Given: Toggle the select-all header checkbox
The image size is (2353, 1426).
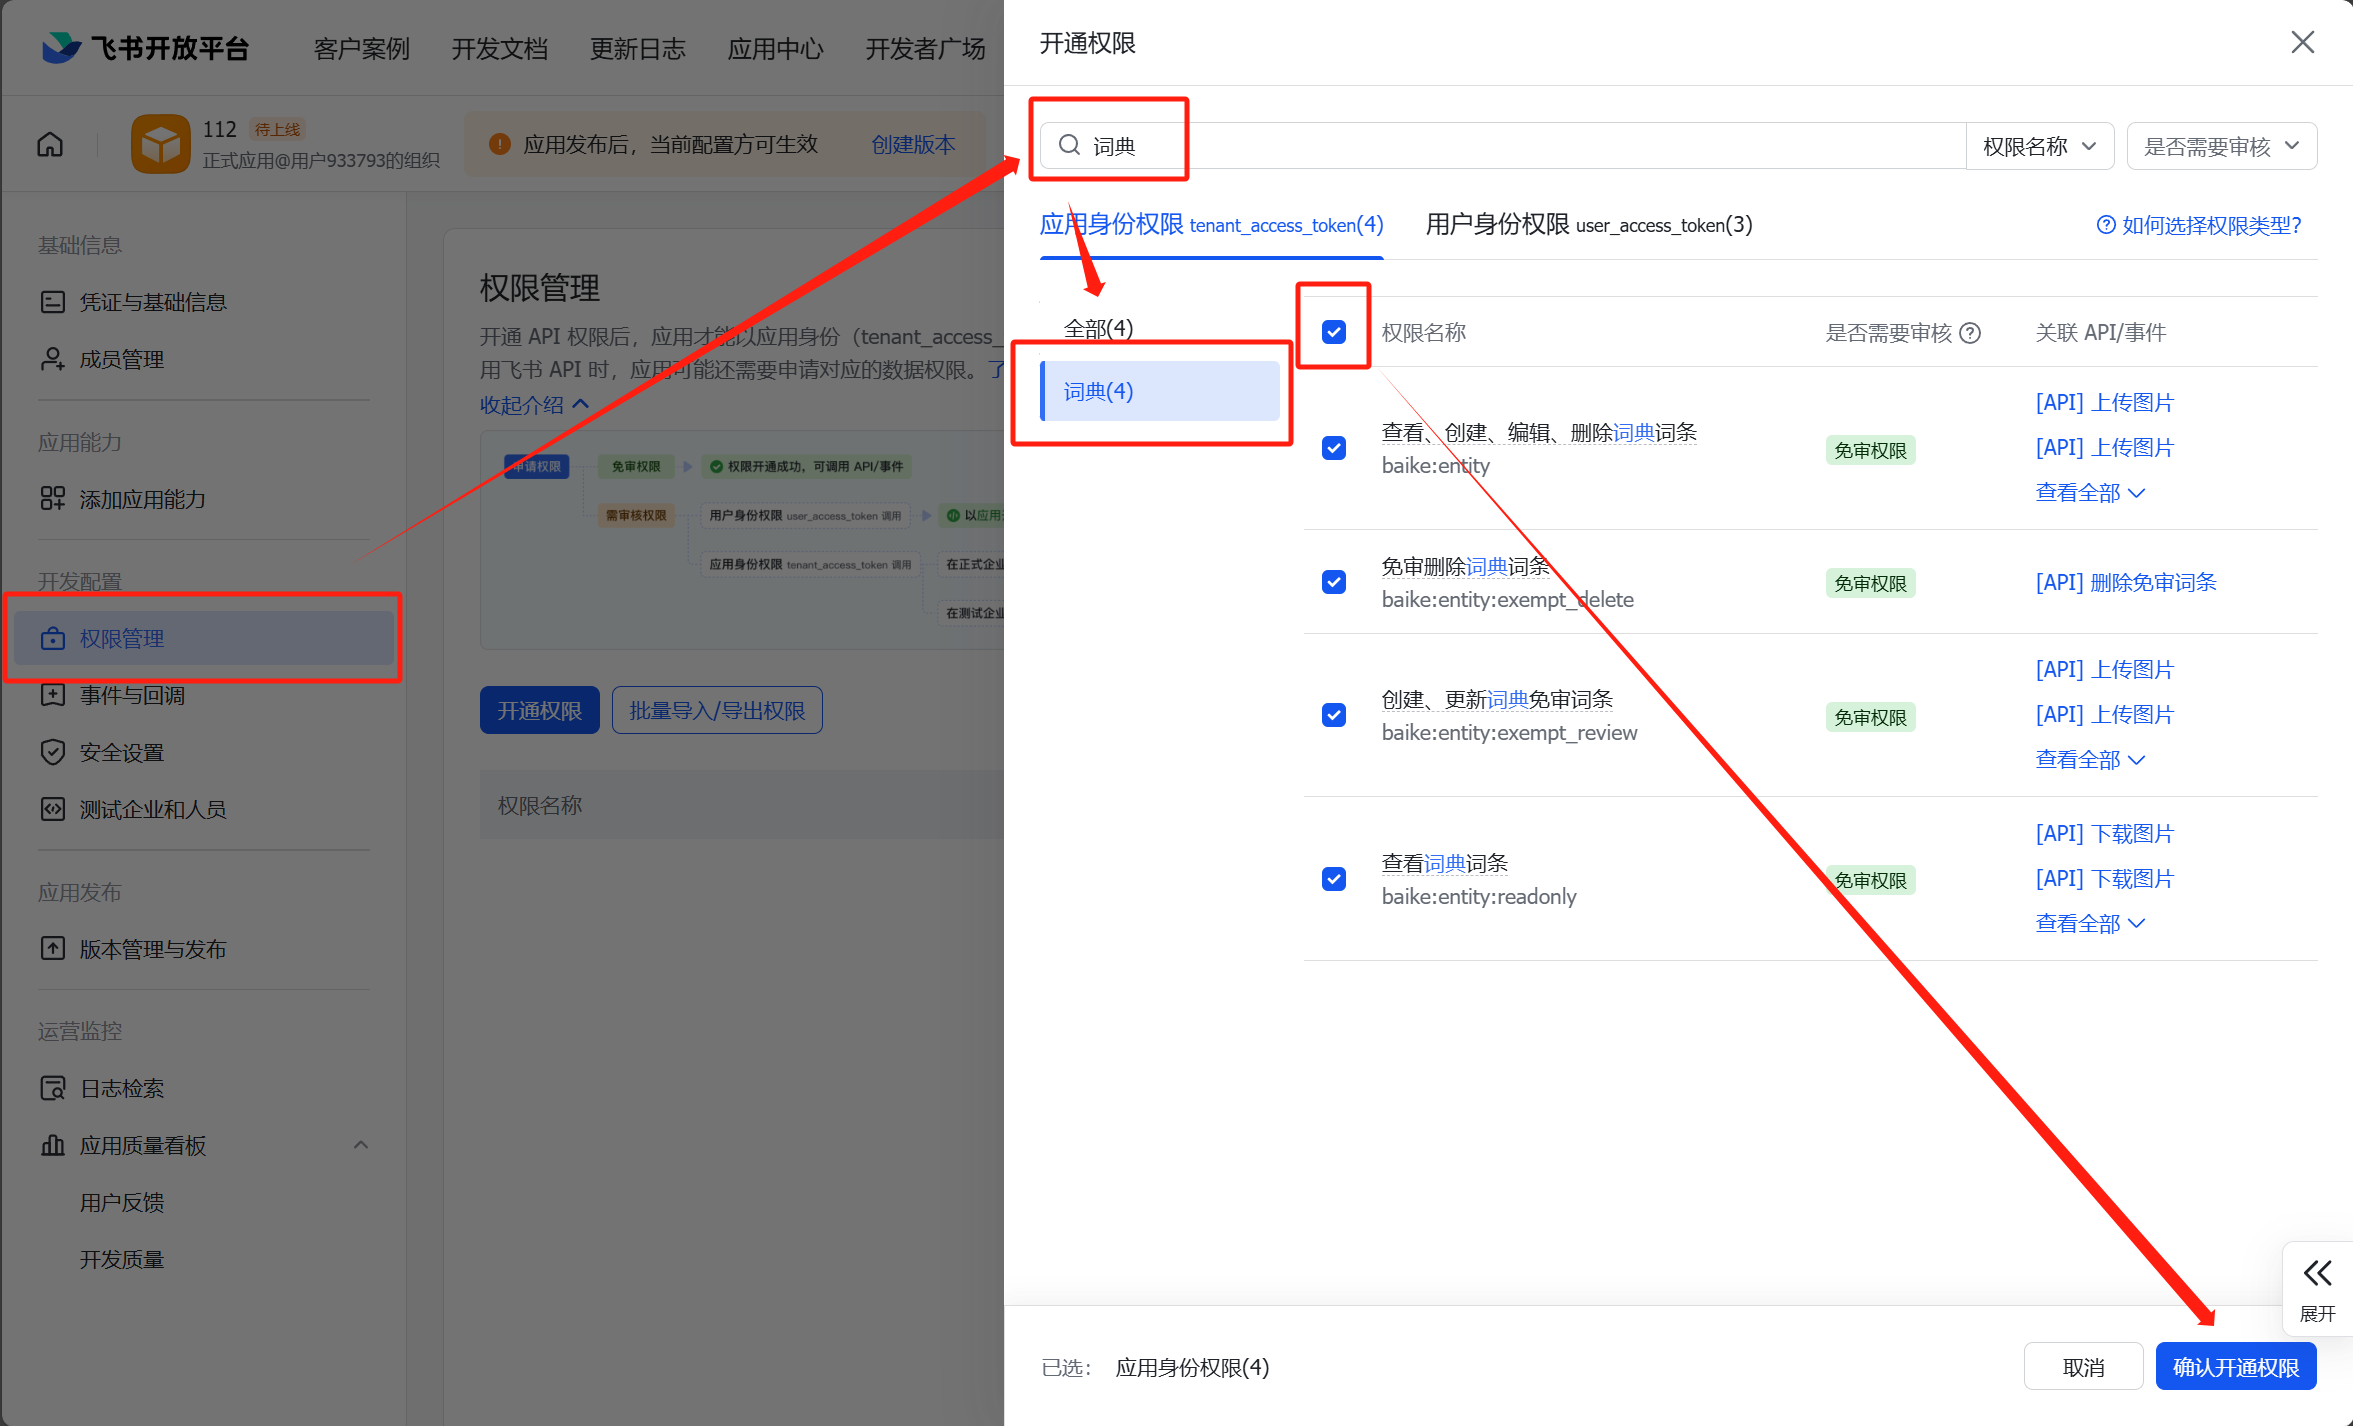Looking at the screenshot, I should [1334, 332].
